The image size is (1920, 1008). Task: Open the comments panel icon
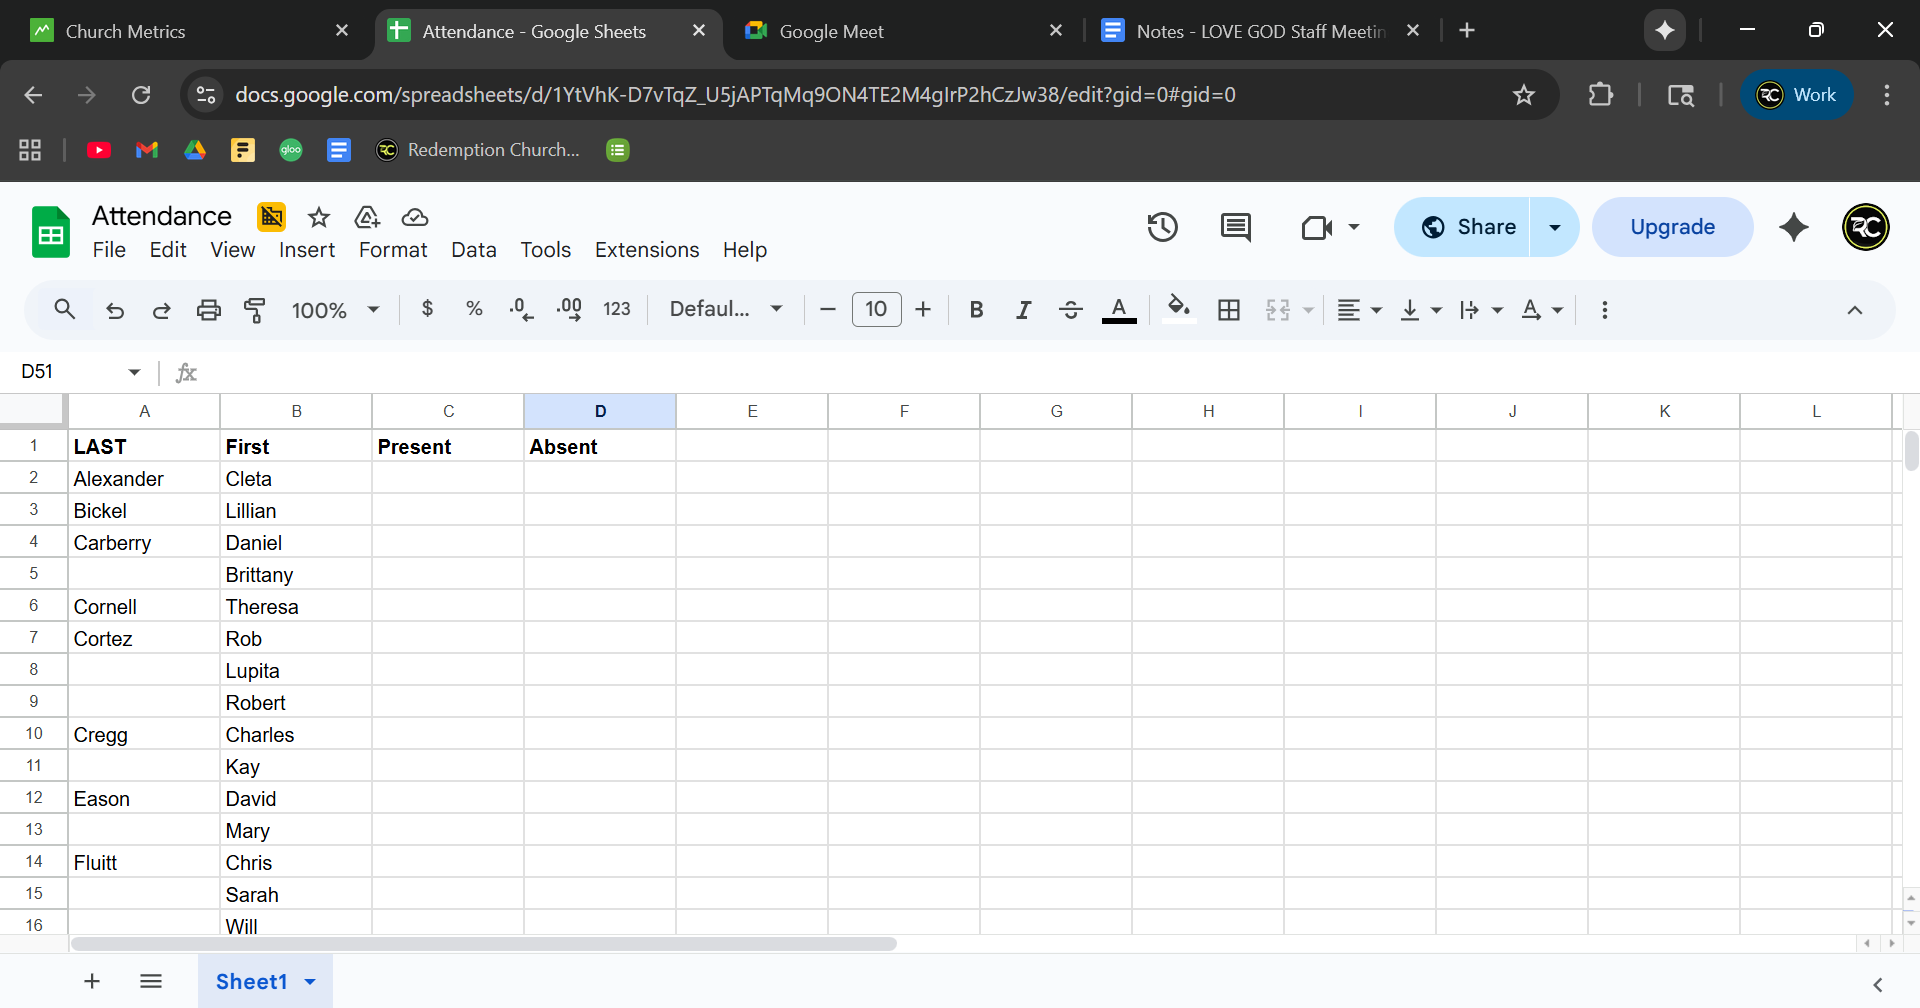[1235, 227]
